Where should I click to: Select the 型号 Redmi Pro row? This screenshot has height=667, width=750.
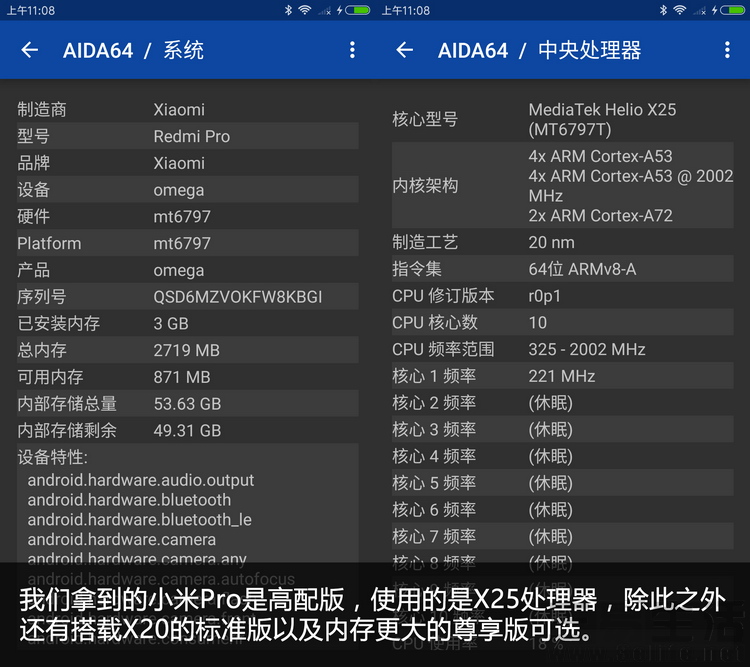point(188,136)
